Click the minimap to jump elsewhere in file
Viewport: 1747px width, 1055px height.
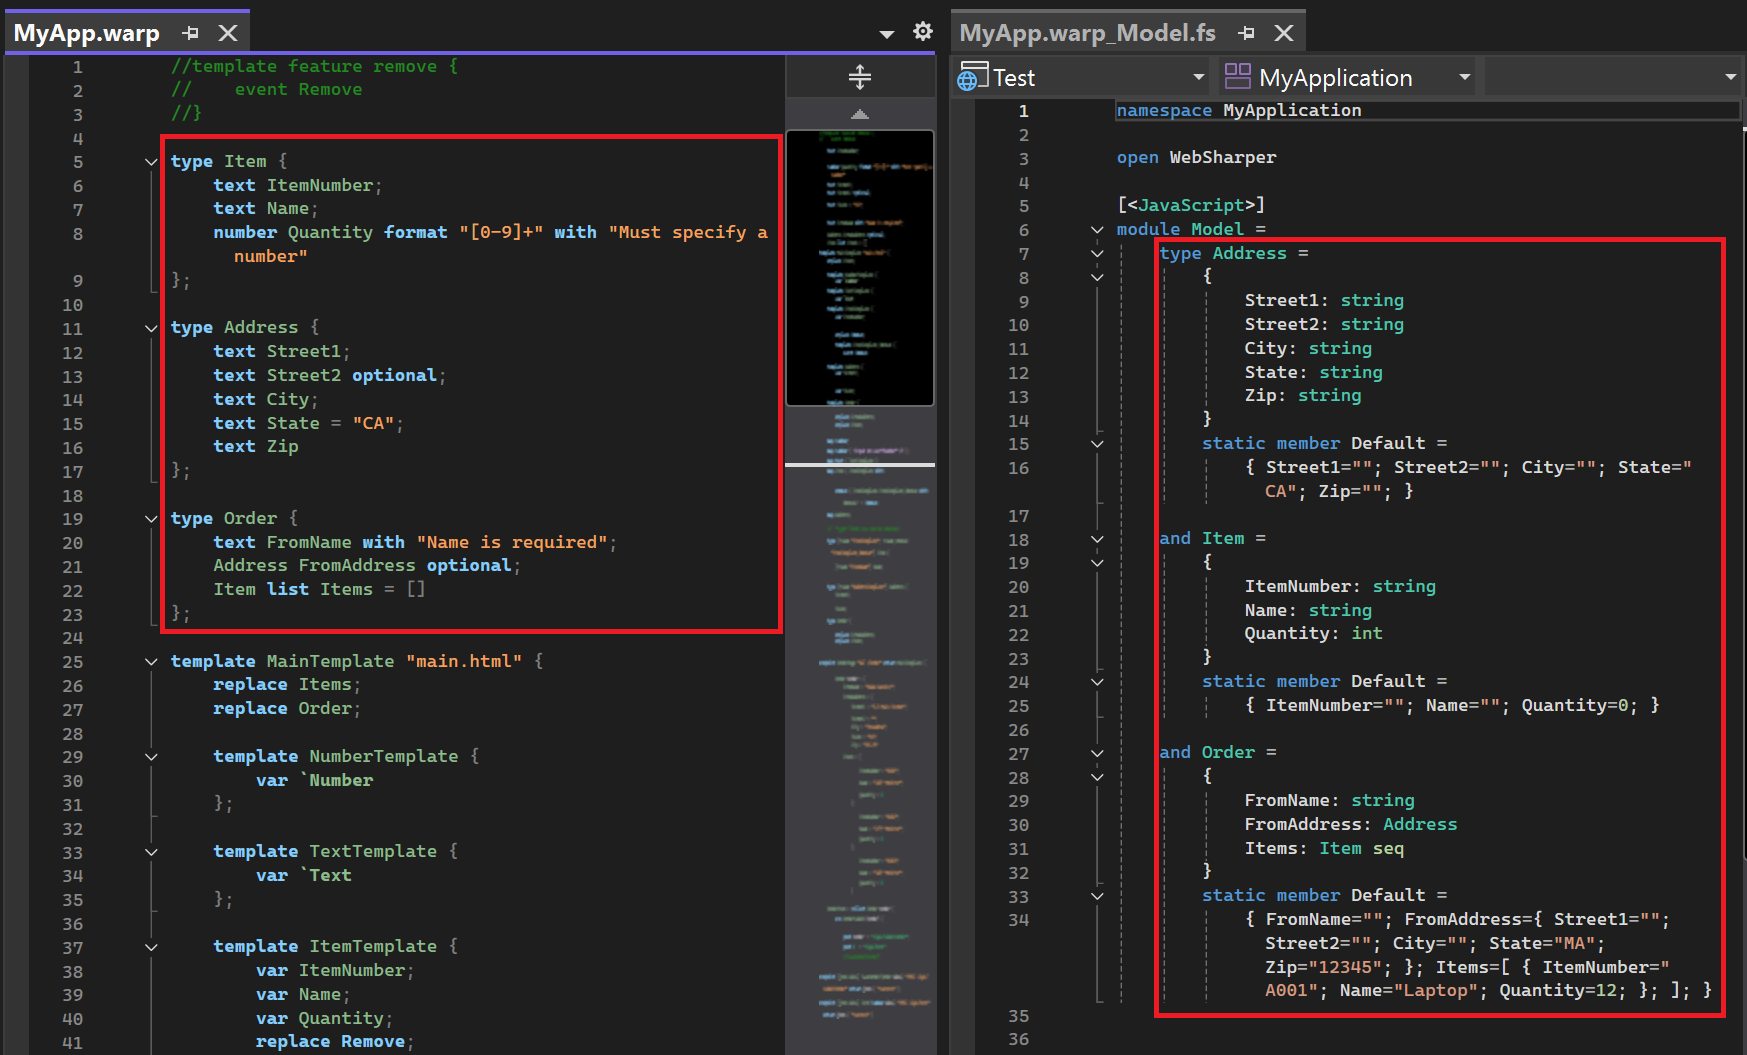pos(859,700)
